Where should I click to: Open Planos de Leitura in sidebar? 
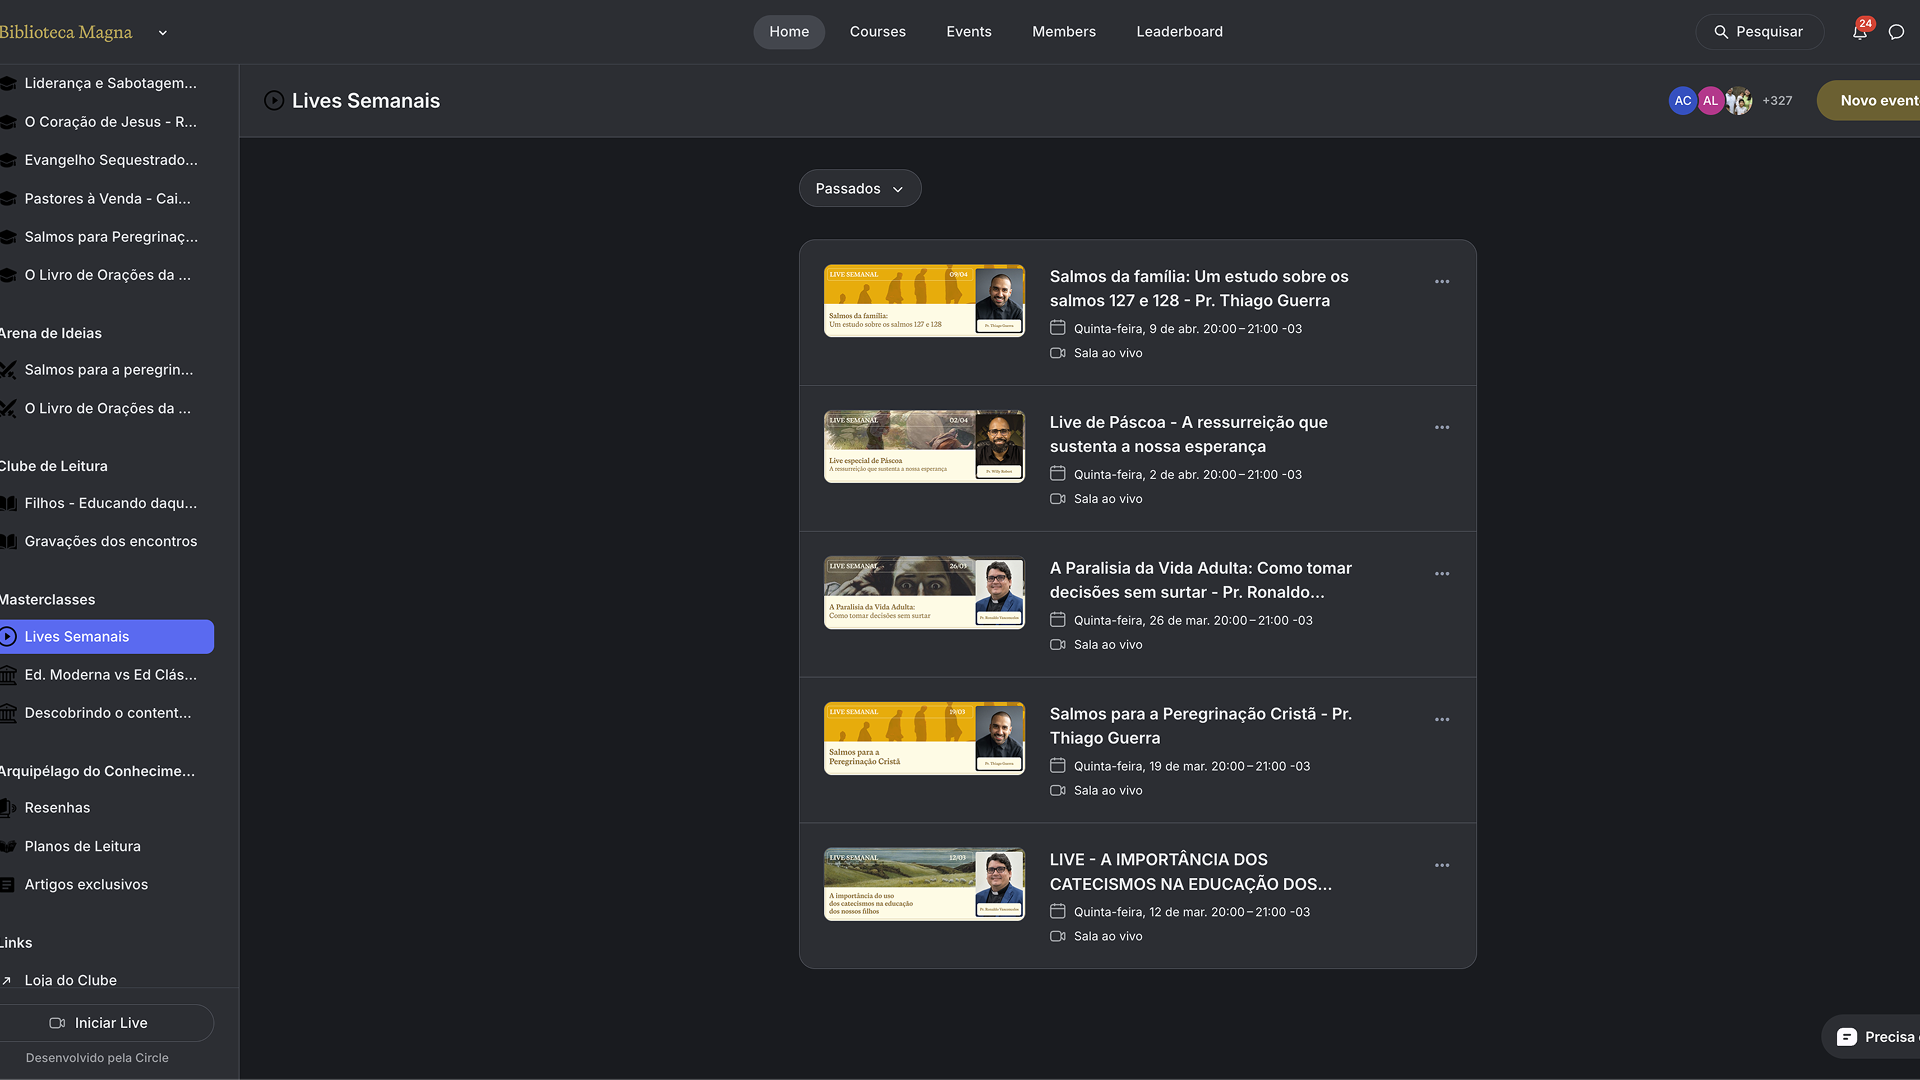107,847
